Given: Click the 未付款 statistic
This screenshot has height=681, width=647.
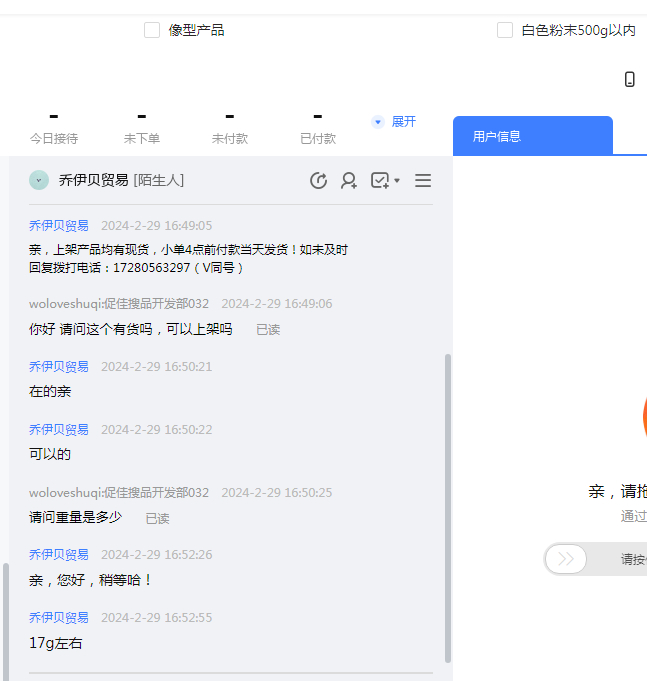Looking at the screenshot, I should click(230, 127).
